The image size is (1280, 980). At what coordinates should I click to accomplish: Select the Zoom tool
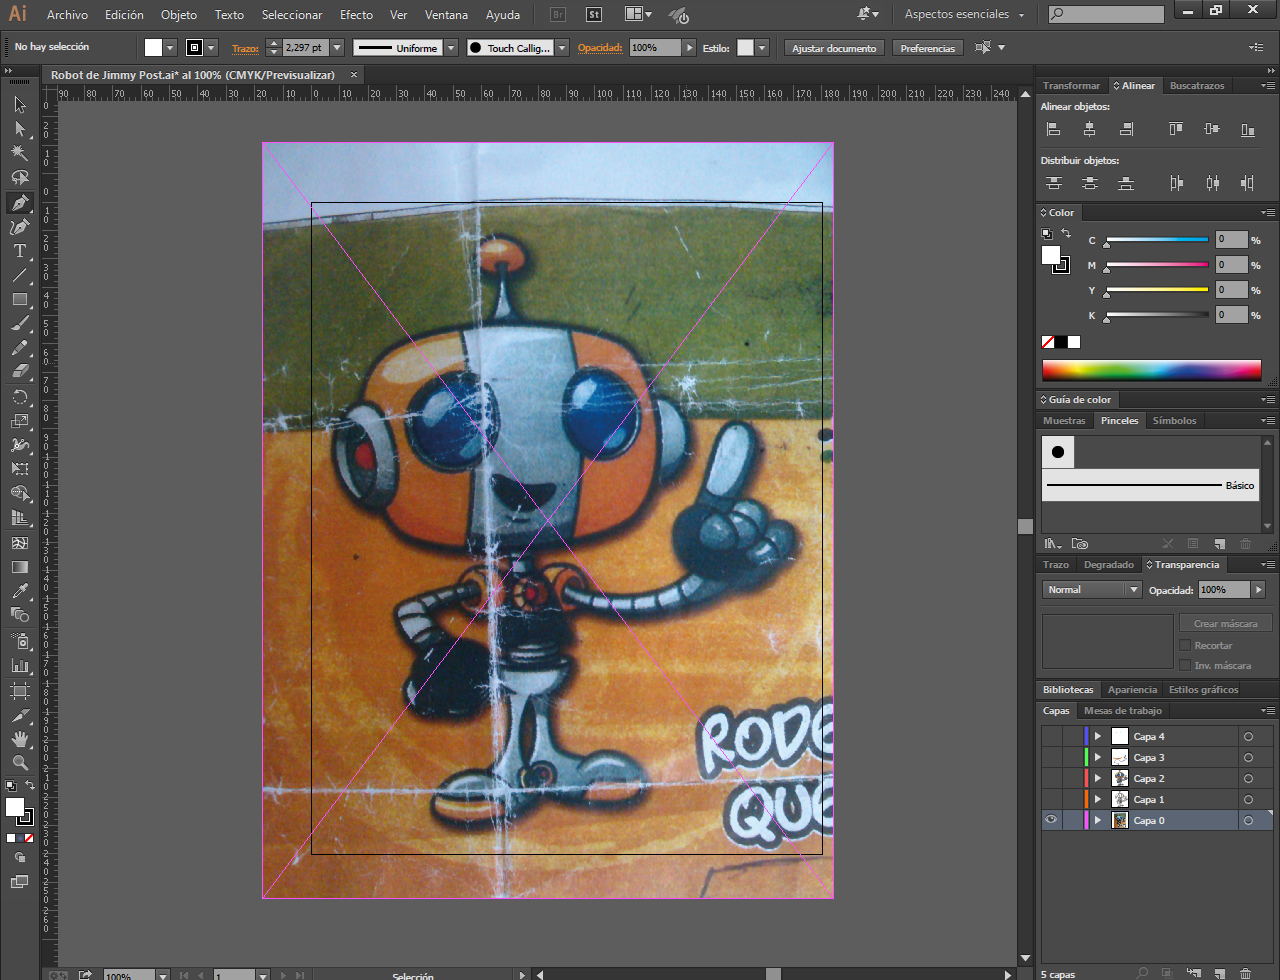click(x=19, y=762)
